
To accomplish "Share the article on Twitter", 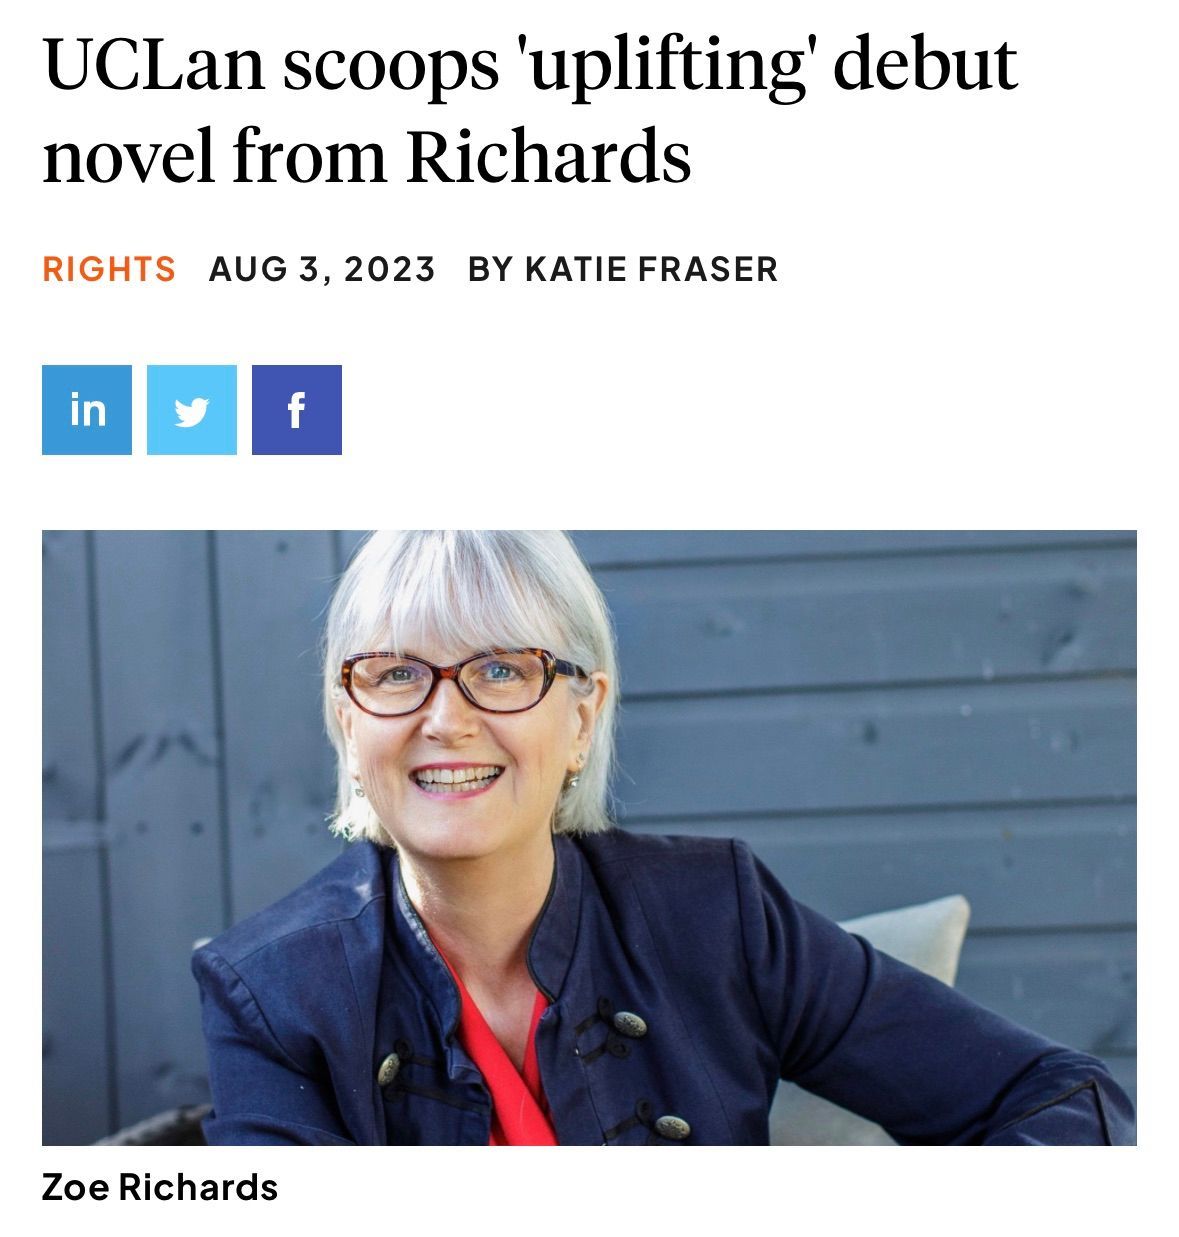I will pos(192,410).
